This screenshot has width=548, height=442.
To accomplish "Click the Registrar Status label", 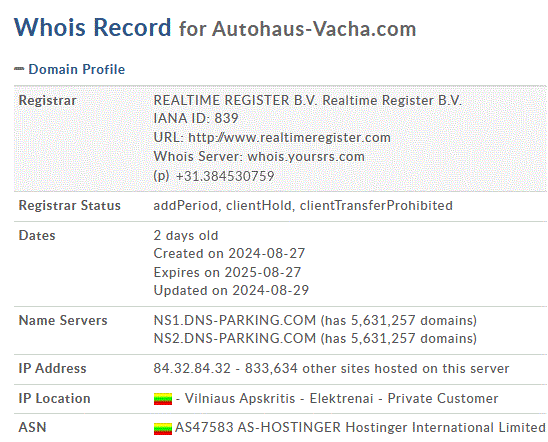I will (x=70, y=205).
